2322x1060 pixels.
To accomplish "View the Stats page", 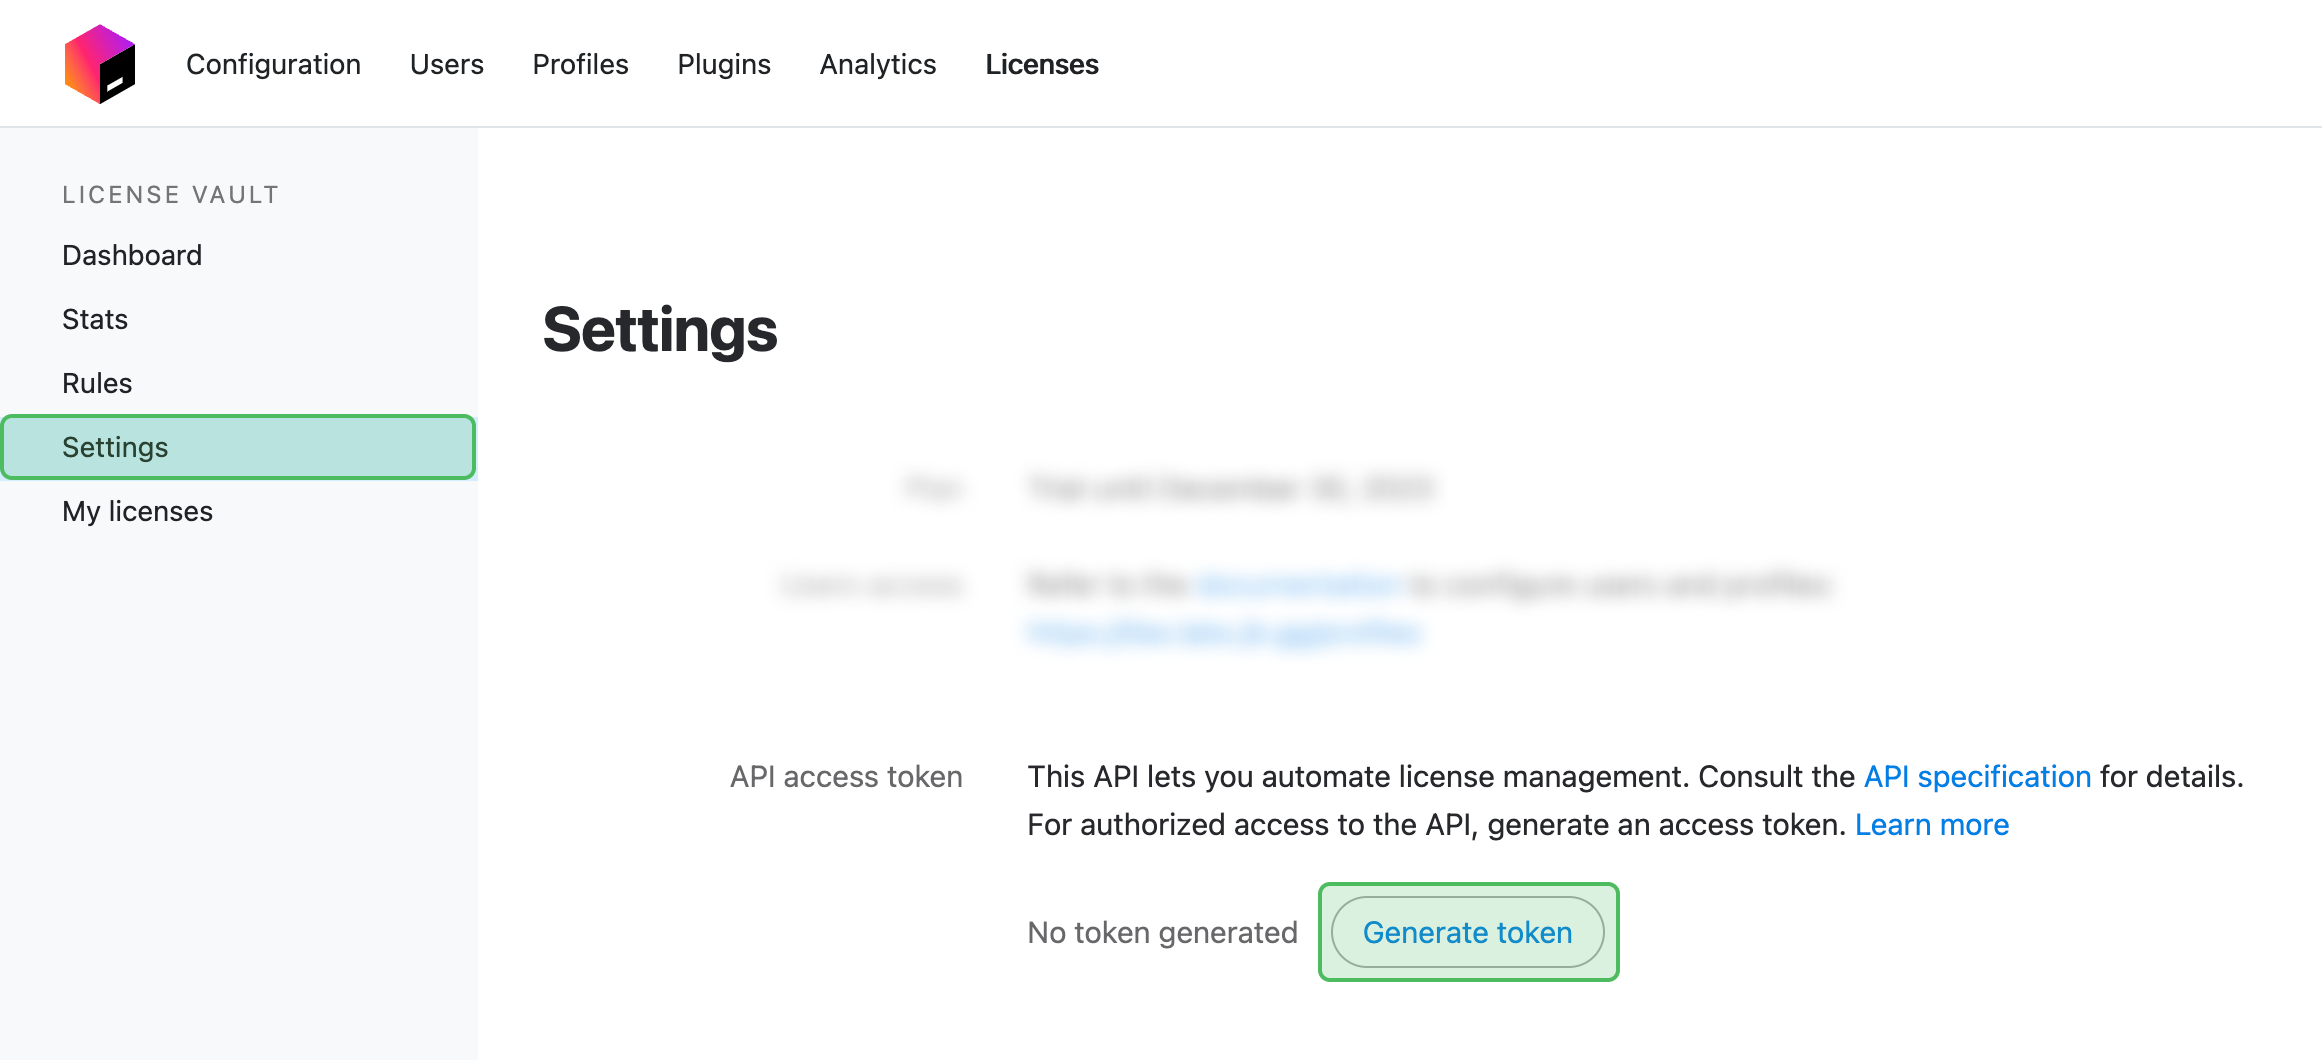I will [94, 319].
